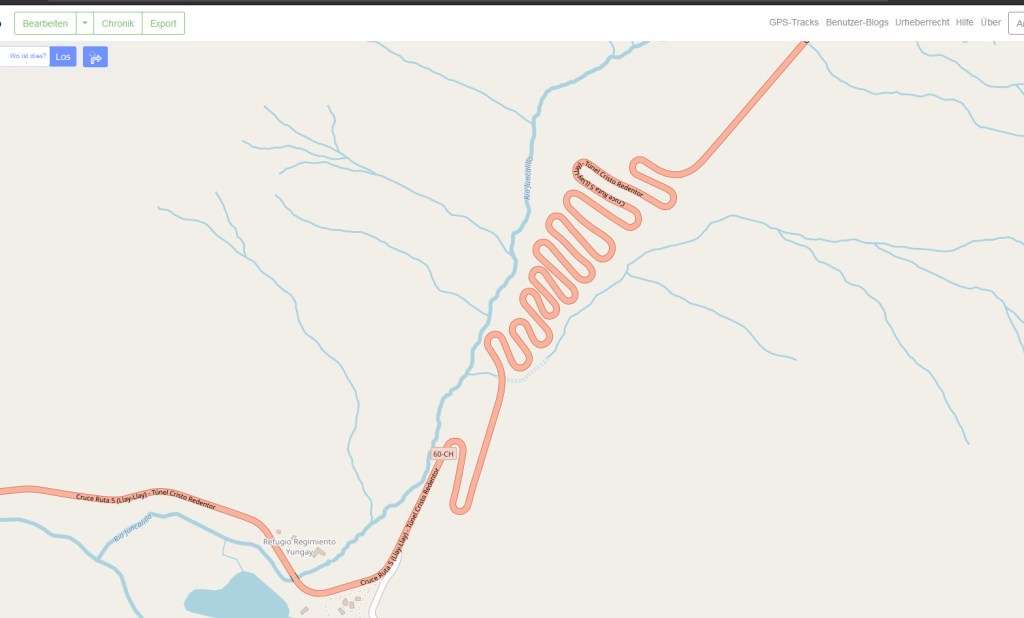
Task: Click the small building icons near the lake
Action: (347, 604)
